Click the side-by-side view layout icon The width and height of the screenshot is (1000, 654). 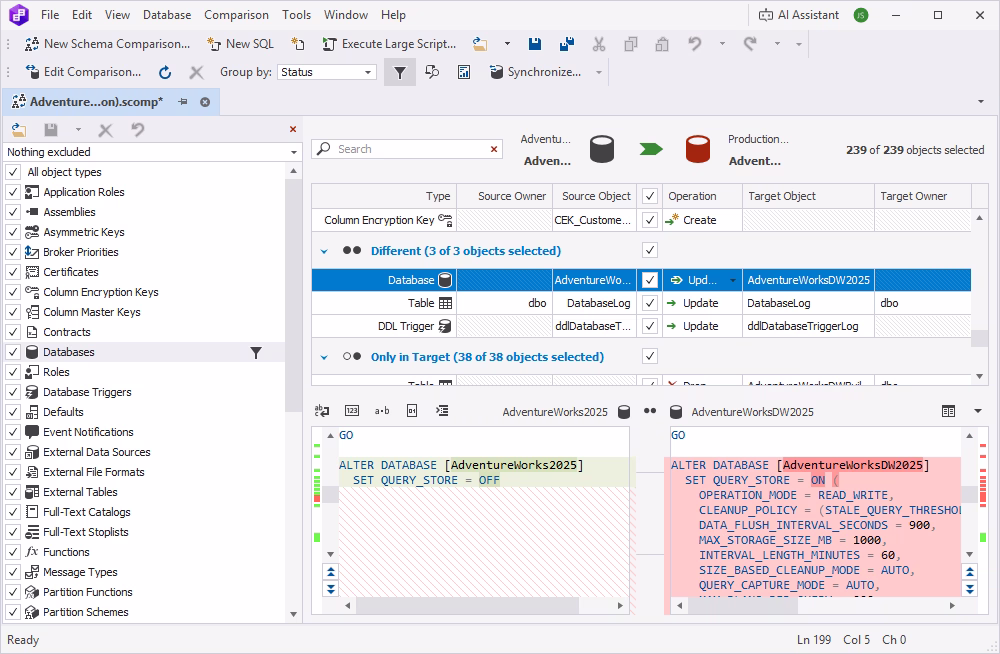pos(948,412)
